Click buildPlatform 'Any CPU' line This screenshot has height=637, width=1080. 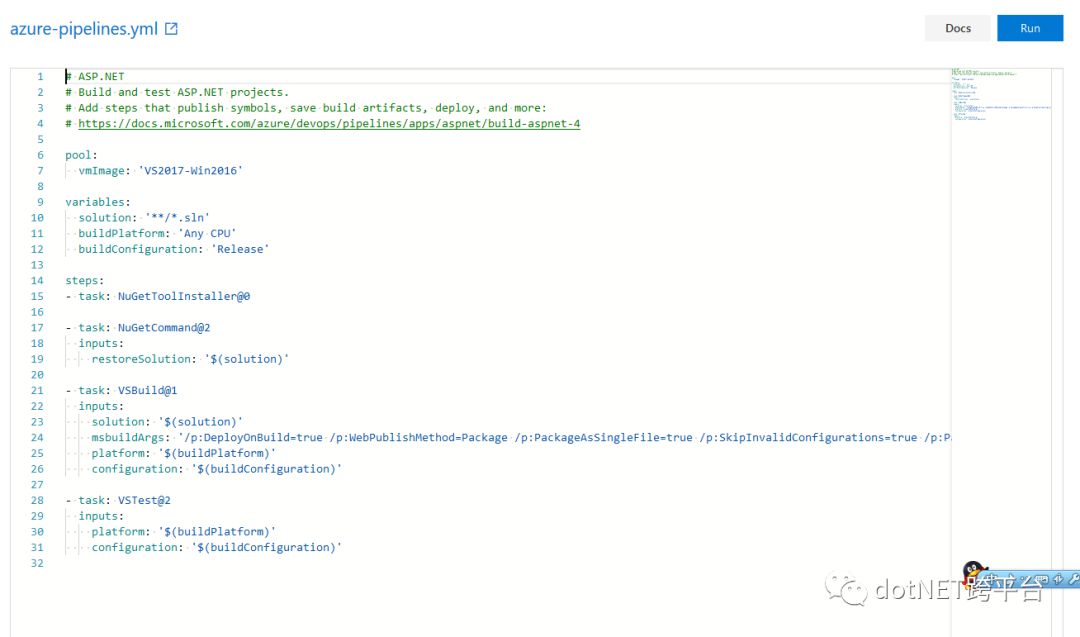tap(157, 233)
